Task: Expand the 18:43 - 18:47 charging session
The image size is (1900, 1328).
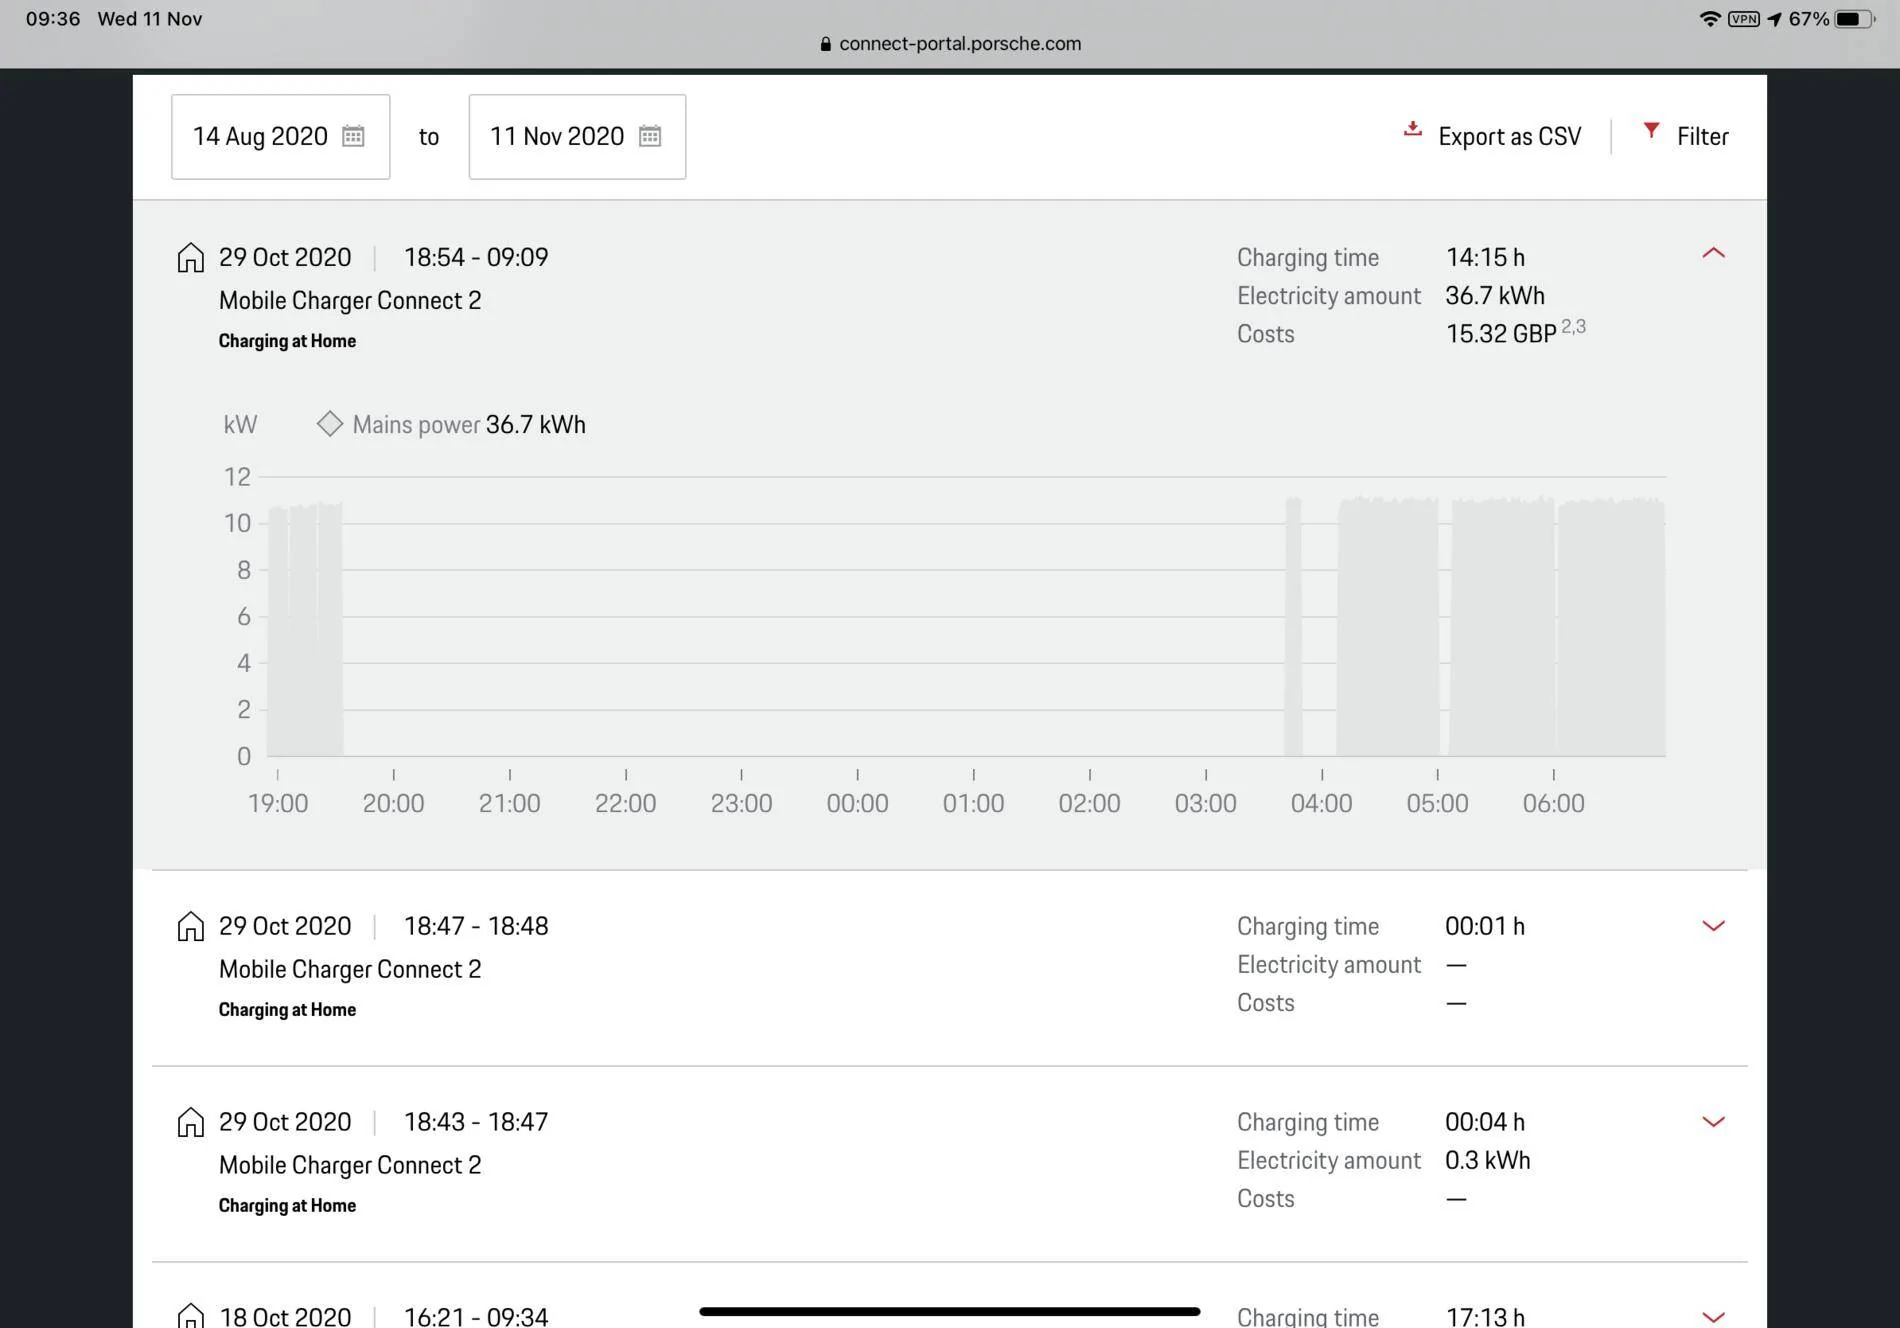Action: coord(1713,1122)
